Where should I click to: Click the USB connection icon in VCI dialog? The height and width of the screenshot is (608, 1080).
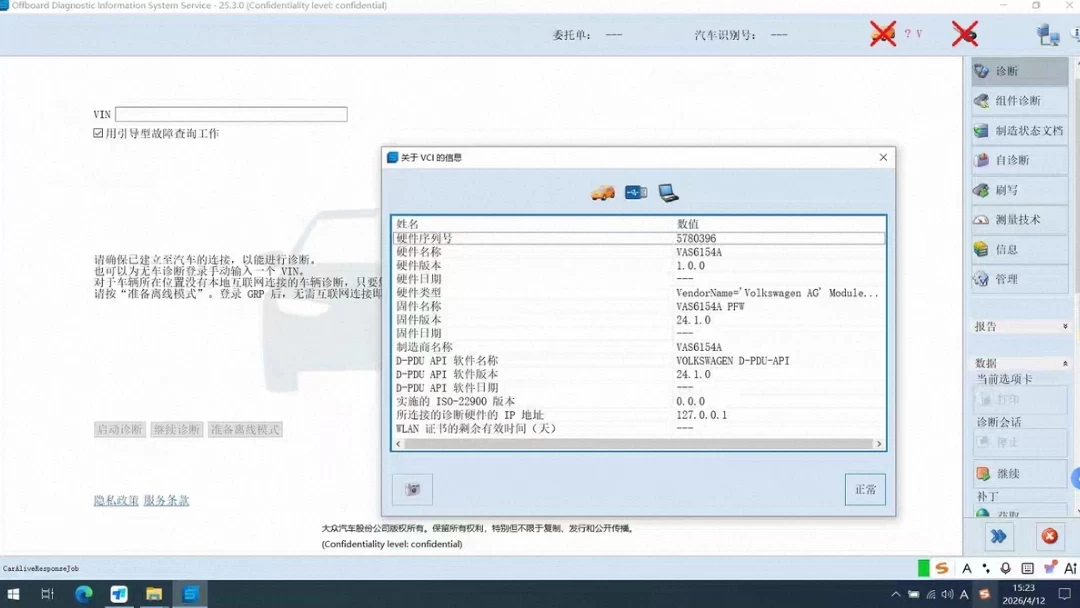tap(636, 192)
